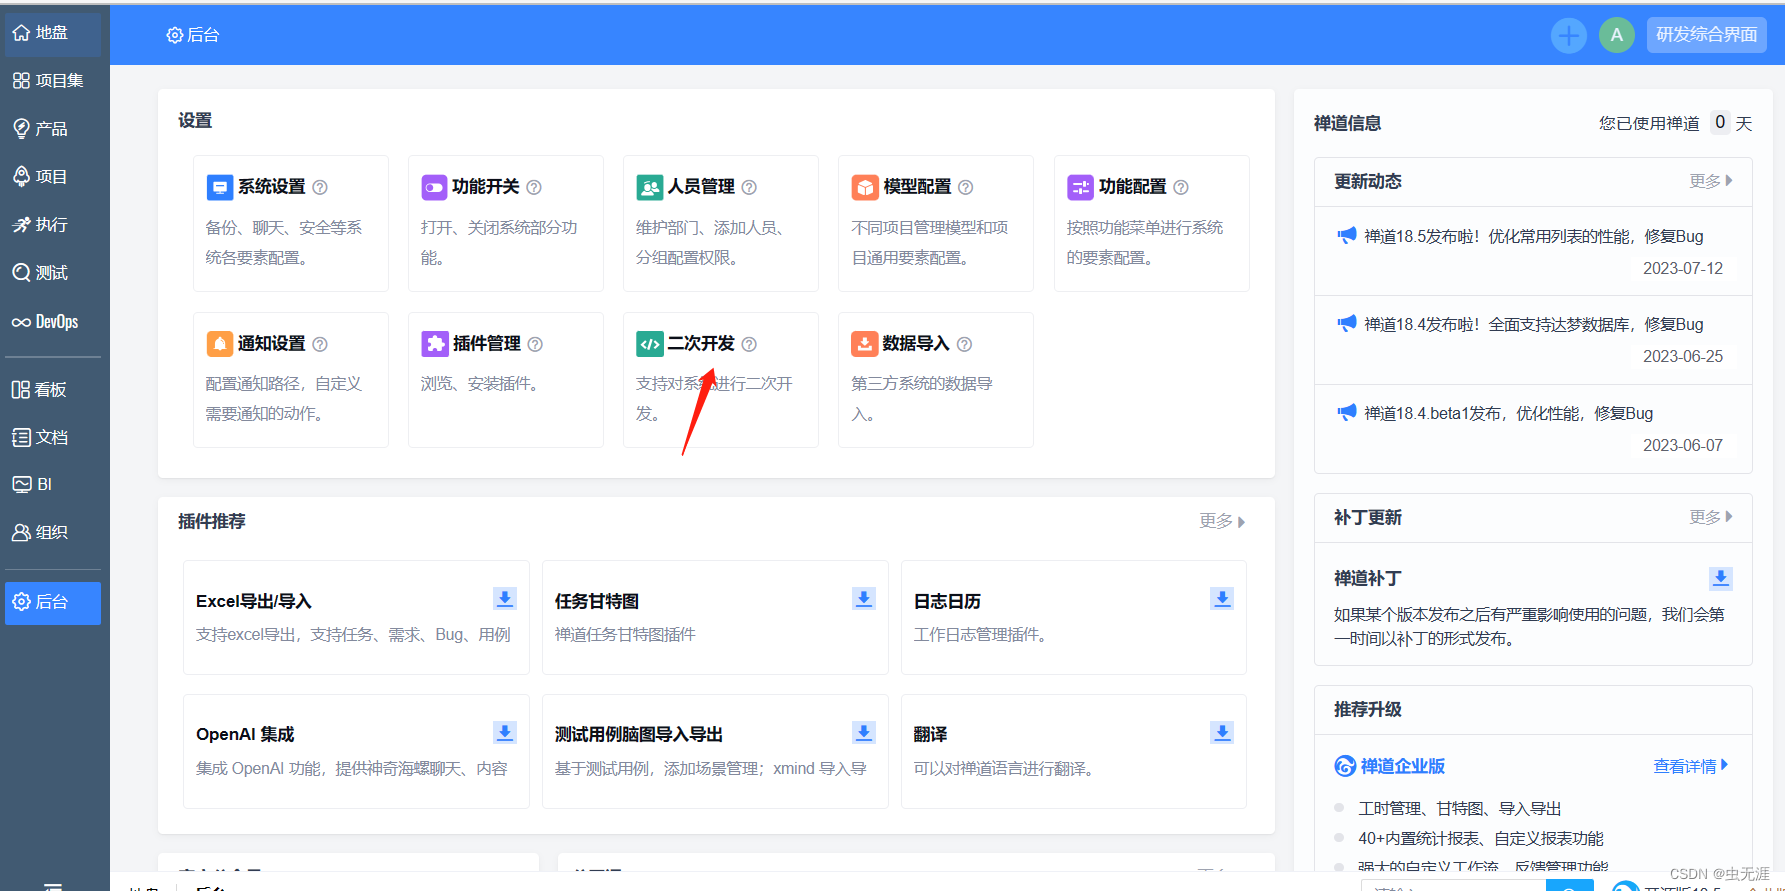This screenshot has width=1785, height=891.
Task: Click the 后台 header gear title
Action: pos(193,35)
